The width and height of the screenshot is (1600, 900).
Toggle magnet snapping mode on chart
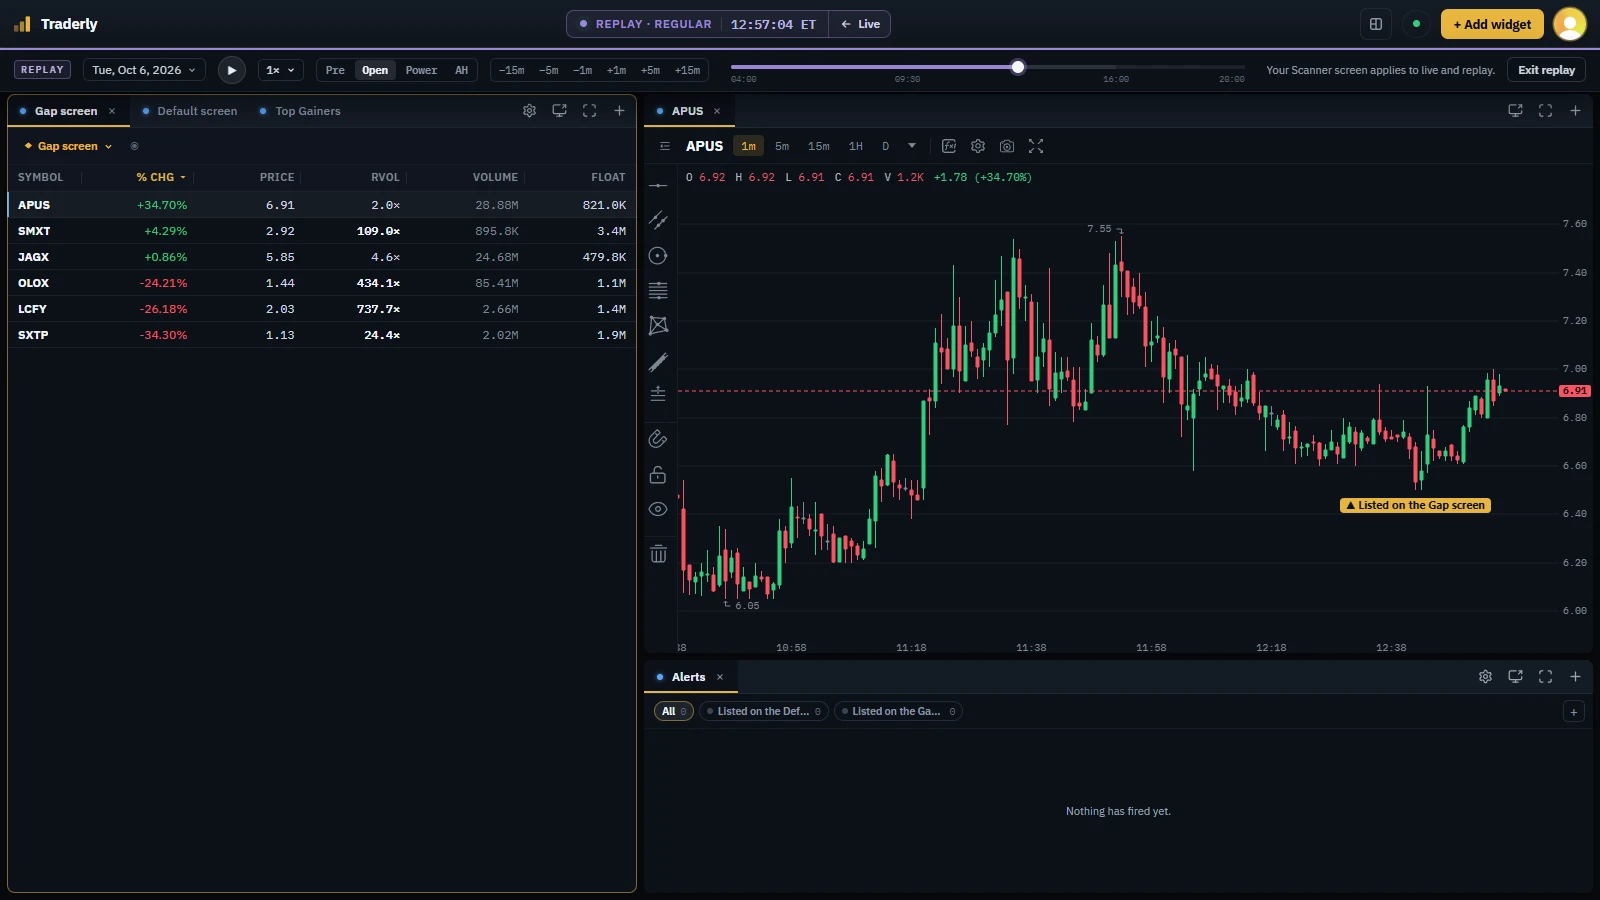coord(658,439)
